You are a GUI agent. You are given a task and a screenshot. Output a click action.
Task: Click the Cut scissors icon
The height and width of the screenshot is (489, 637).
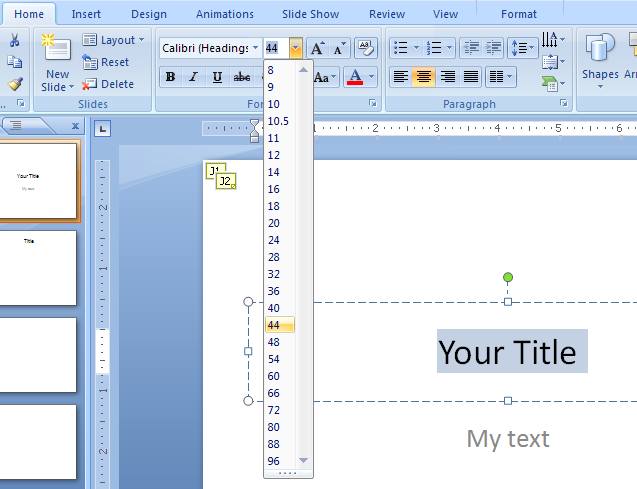tap(15, 40)
